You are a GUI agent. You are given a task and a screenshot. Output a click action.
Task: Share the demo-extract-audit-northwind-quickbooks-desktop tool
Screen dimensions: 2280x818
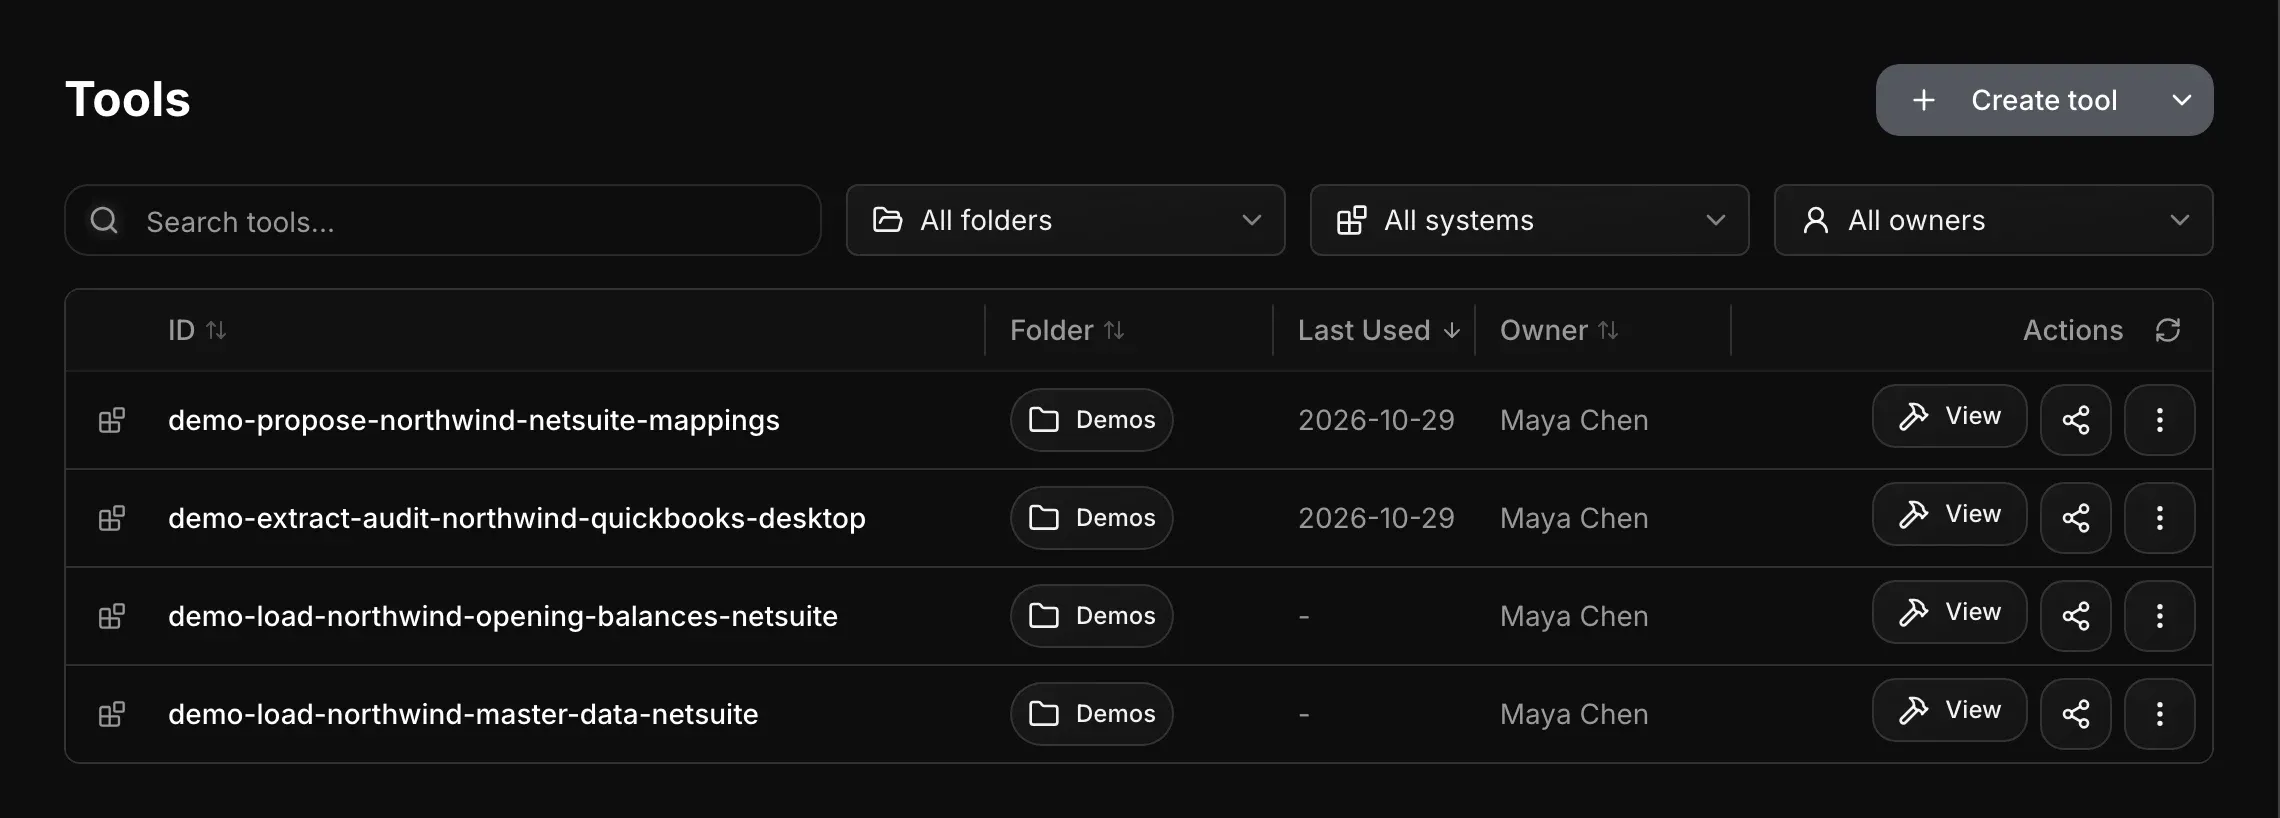[x=2076, y=518]
